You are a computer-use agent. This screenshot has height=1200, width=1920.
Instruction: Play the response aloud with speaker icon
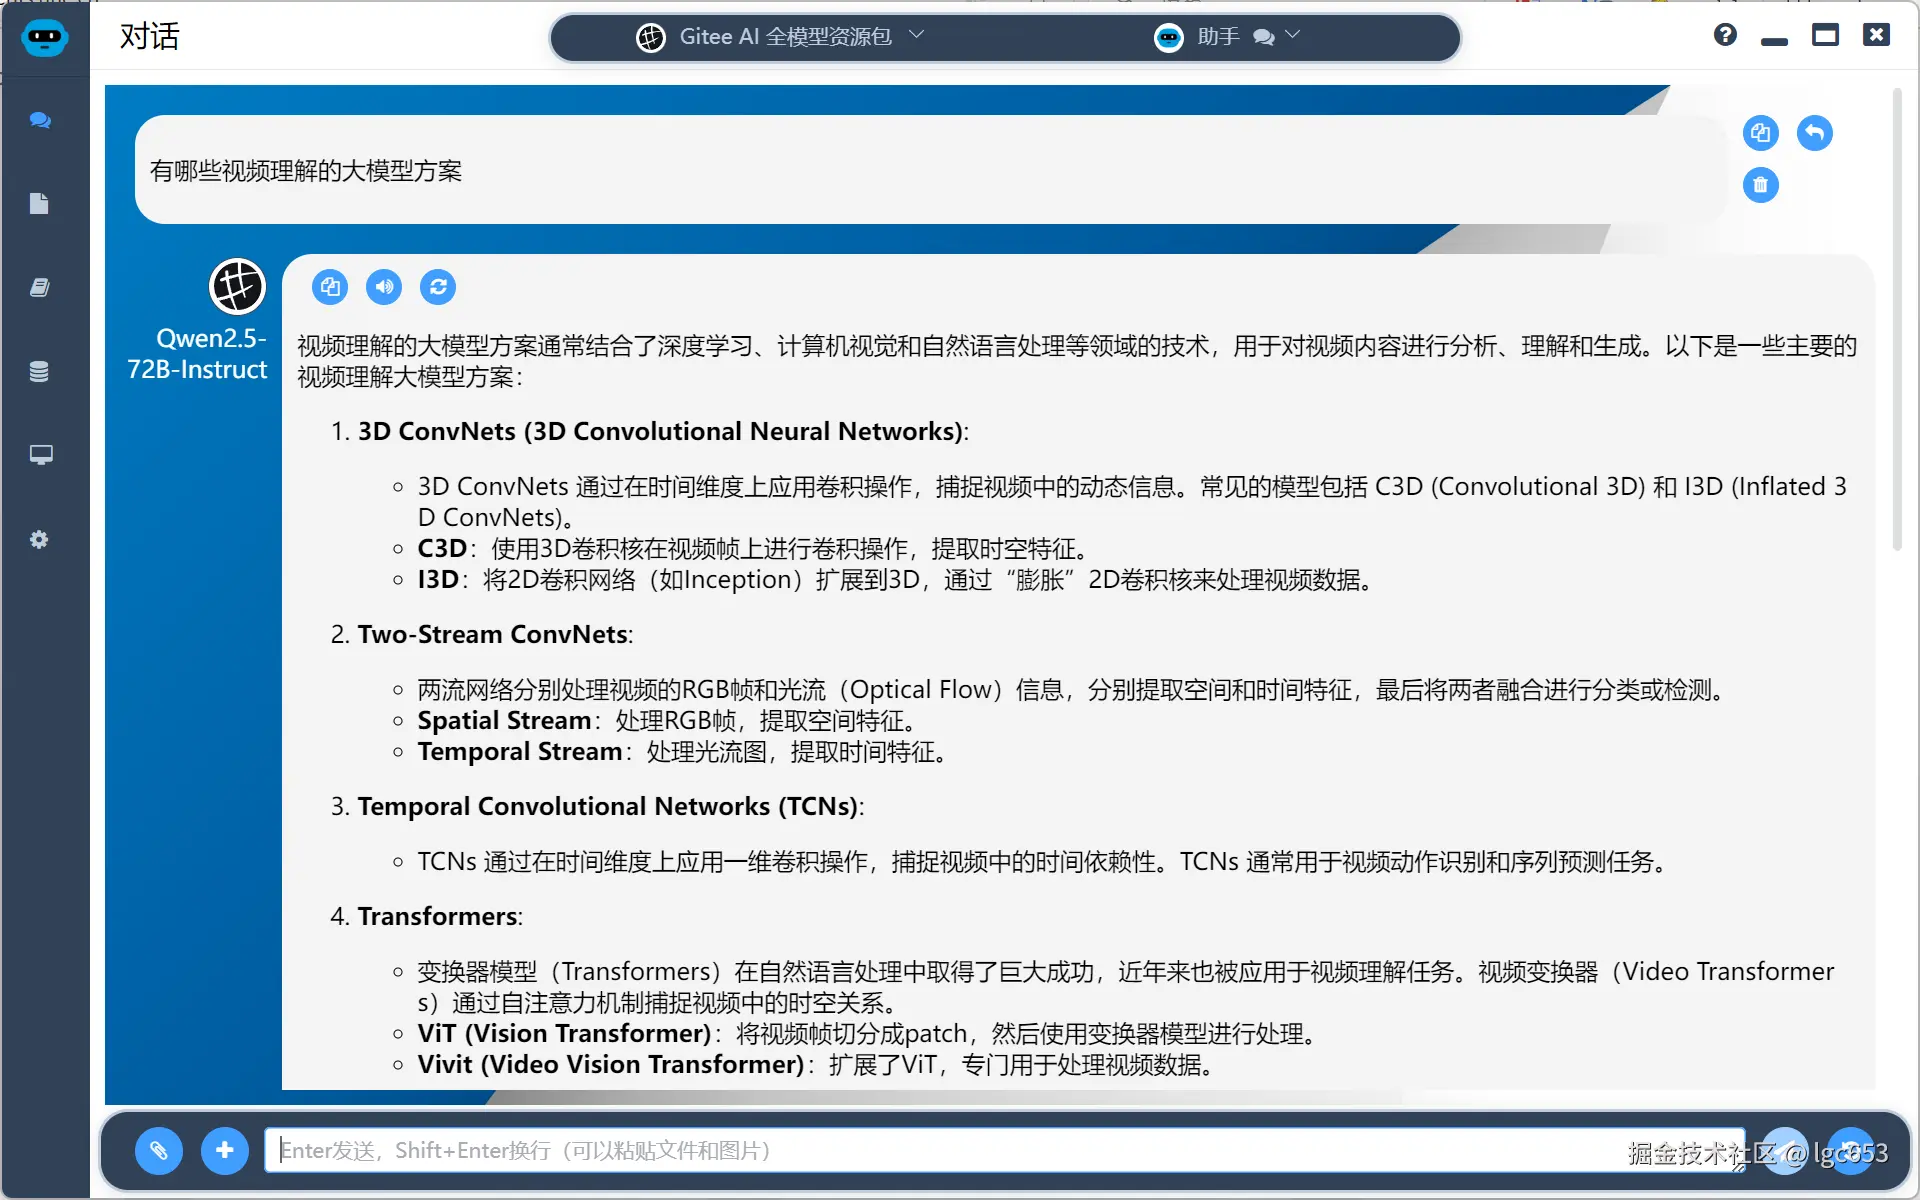(x=384, y=287)
